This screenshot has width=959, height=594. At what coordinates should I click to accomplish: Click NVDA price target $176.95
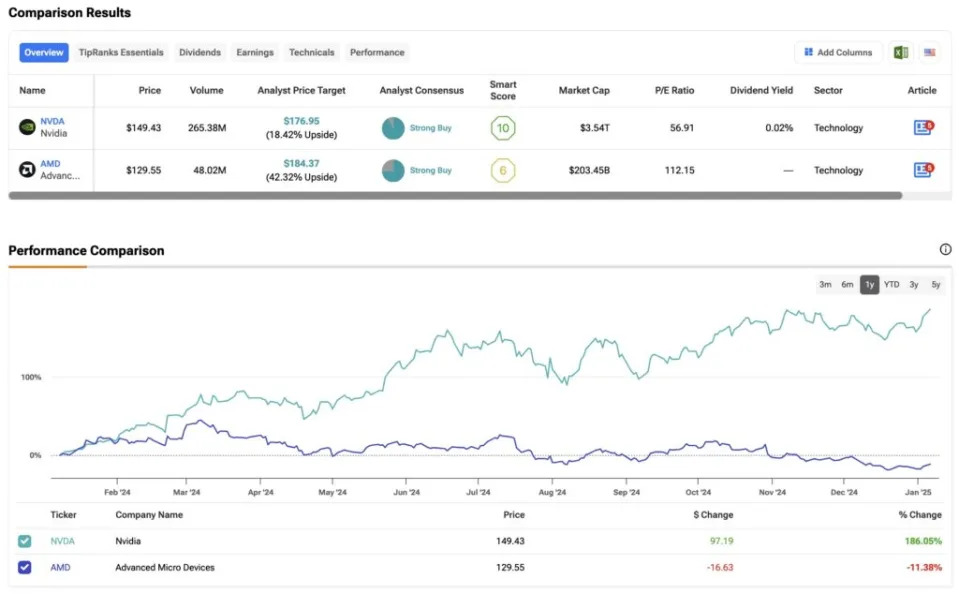pos(302,121)
